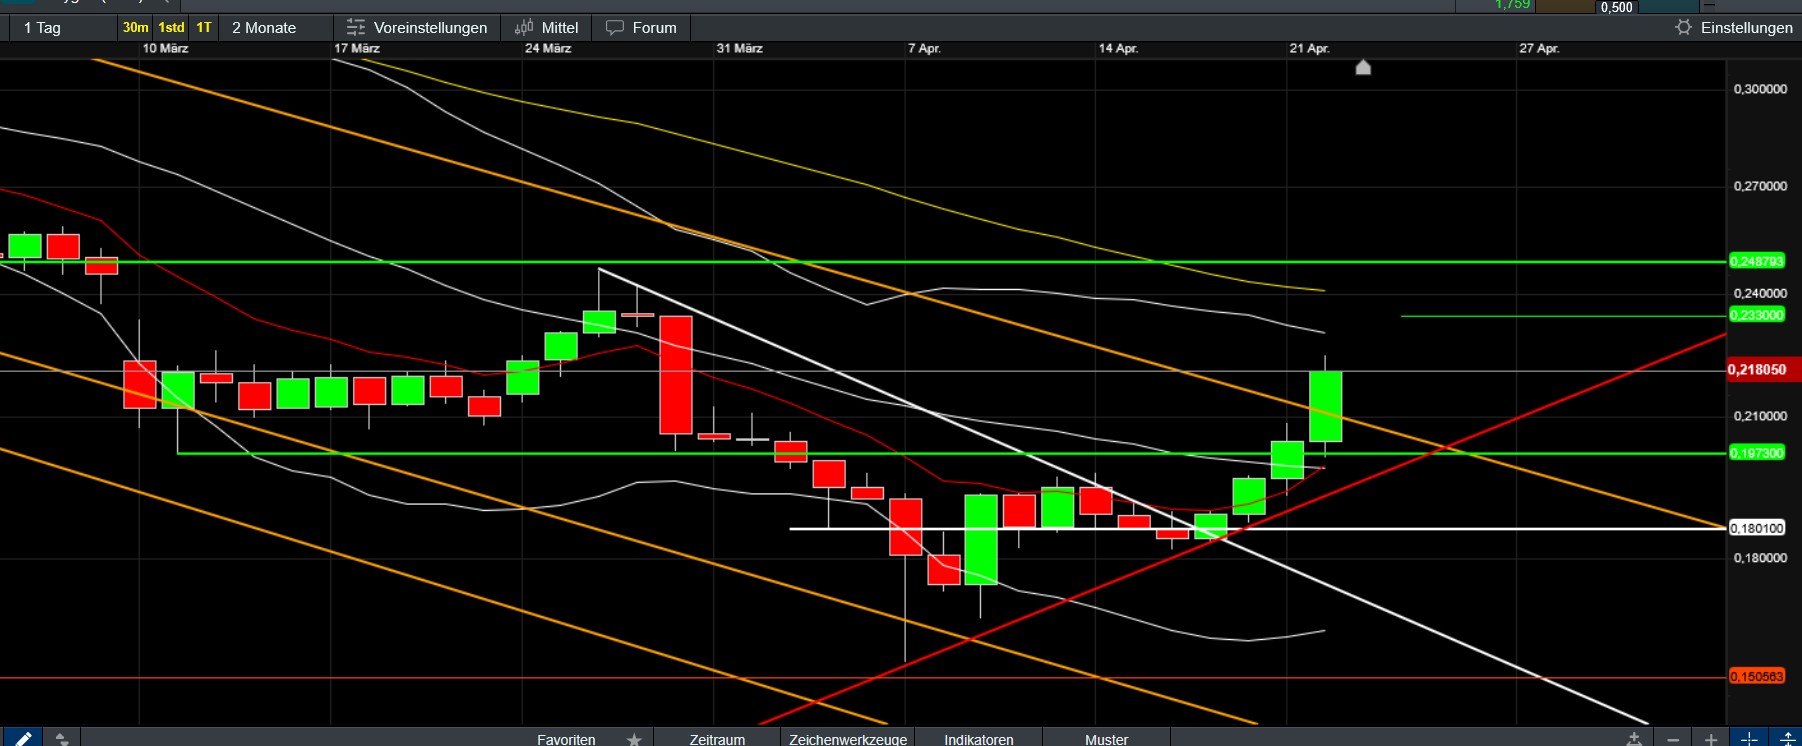Click the candlestick chart type icon
The width and height of the screenshot is (1802, 746).
(524, 28)
